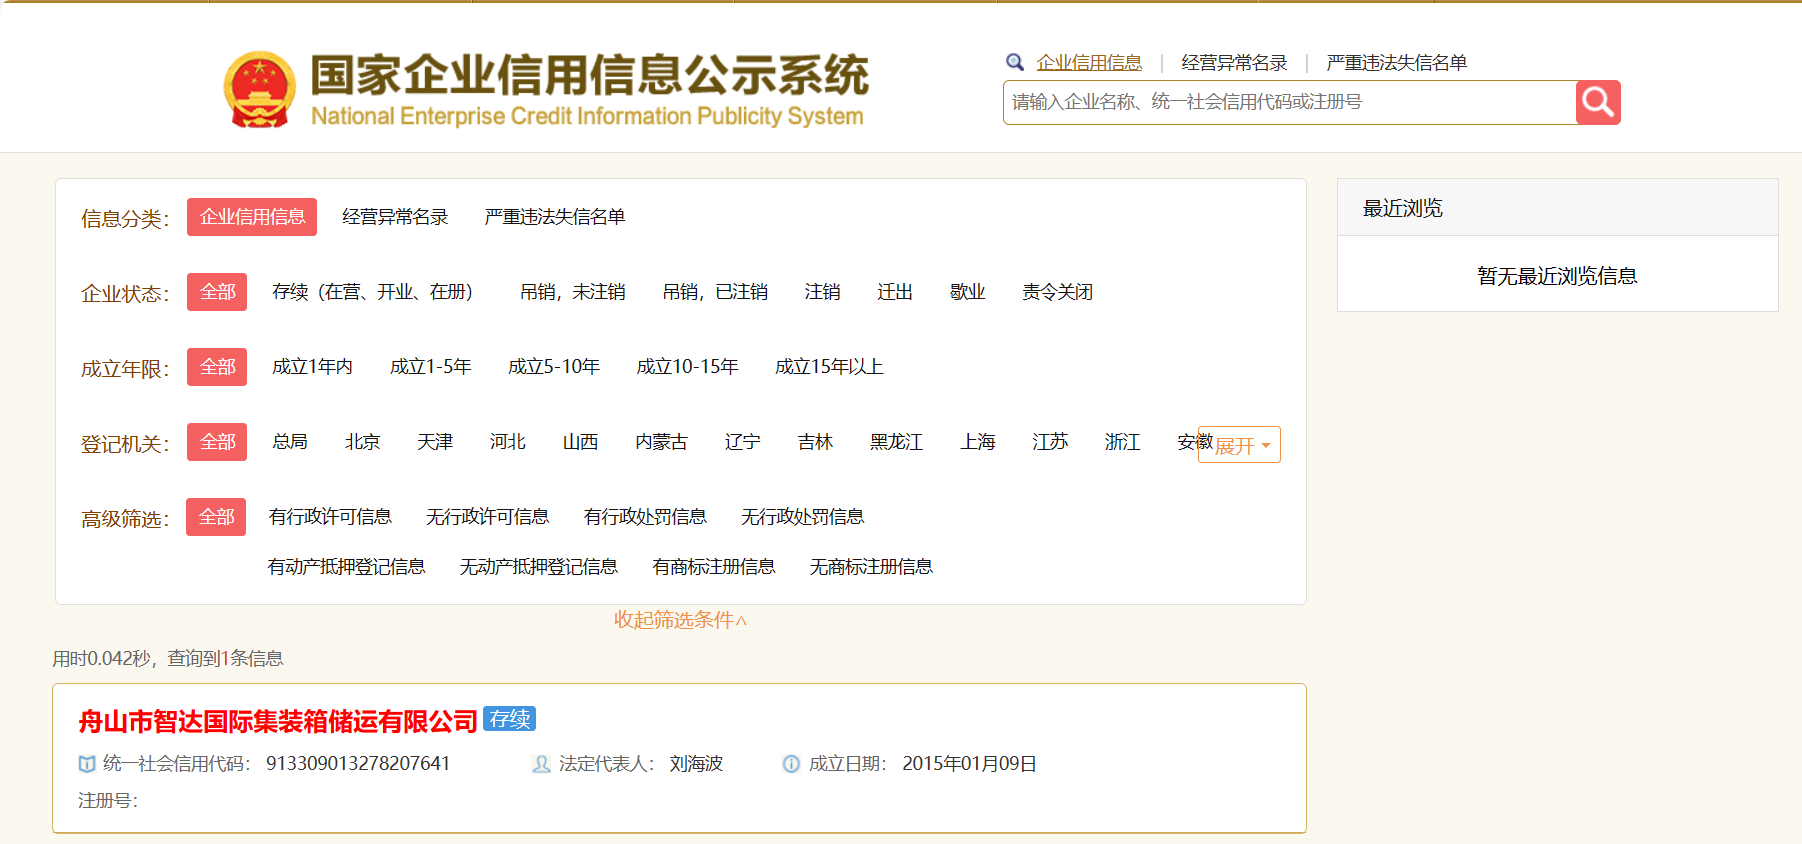Choose 河北 registration authority
This screenshot has height=844, width=1802.
pyautogui.click(x=508, y=442)
